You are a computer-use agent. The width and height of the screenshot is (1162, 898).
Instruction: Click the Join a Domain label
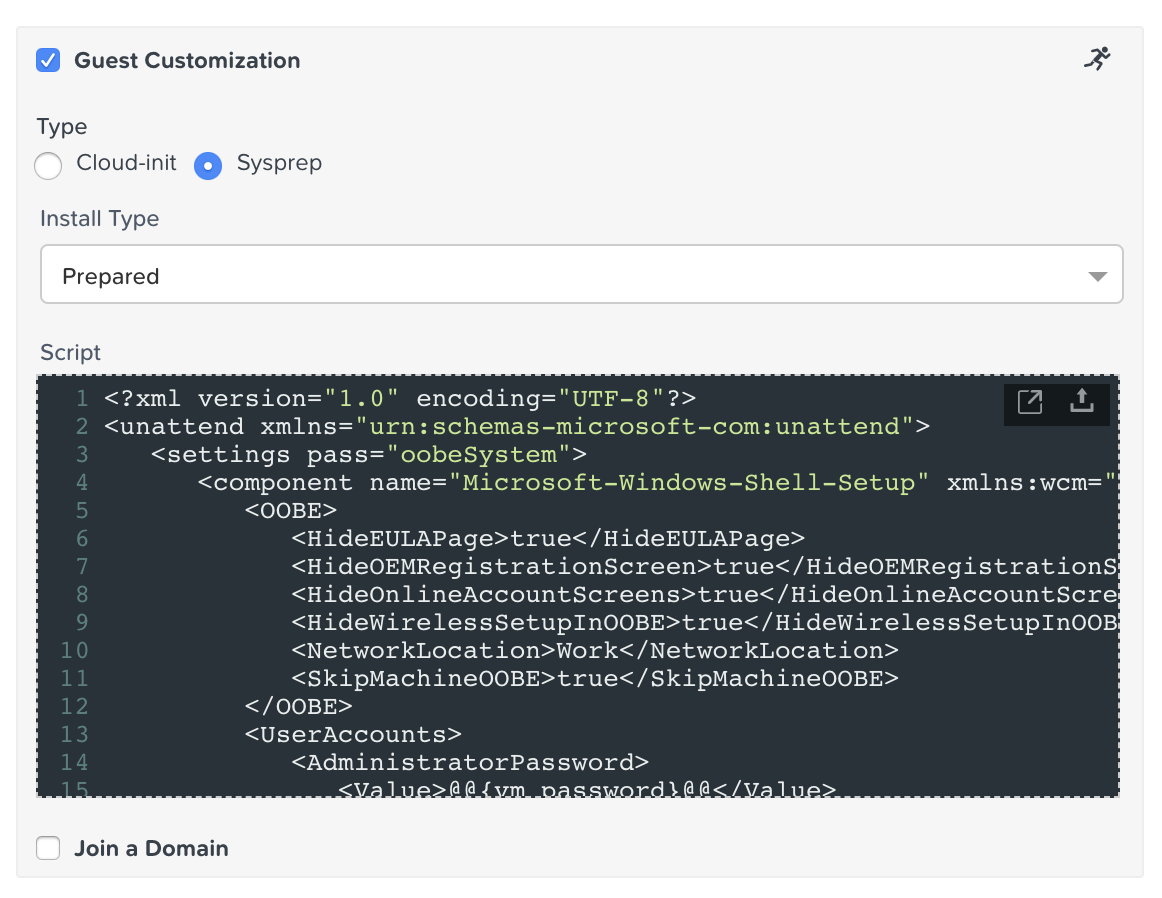[151, 848]
